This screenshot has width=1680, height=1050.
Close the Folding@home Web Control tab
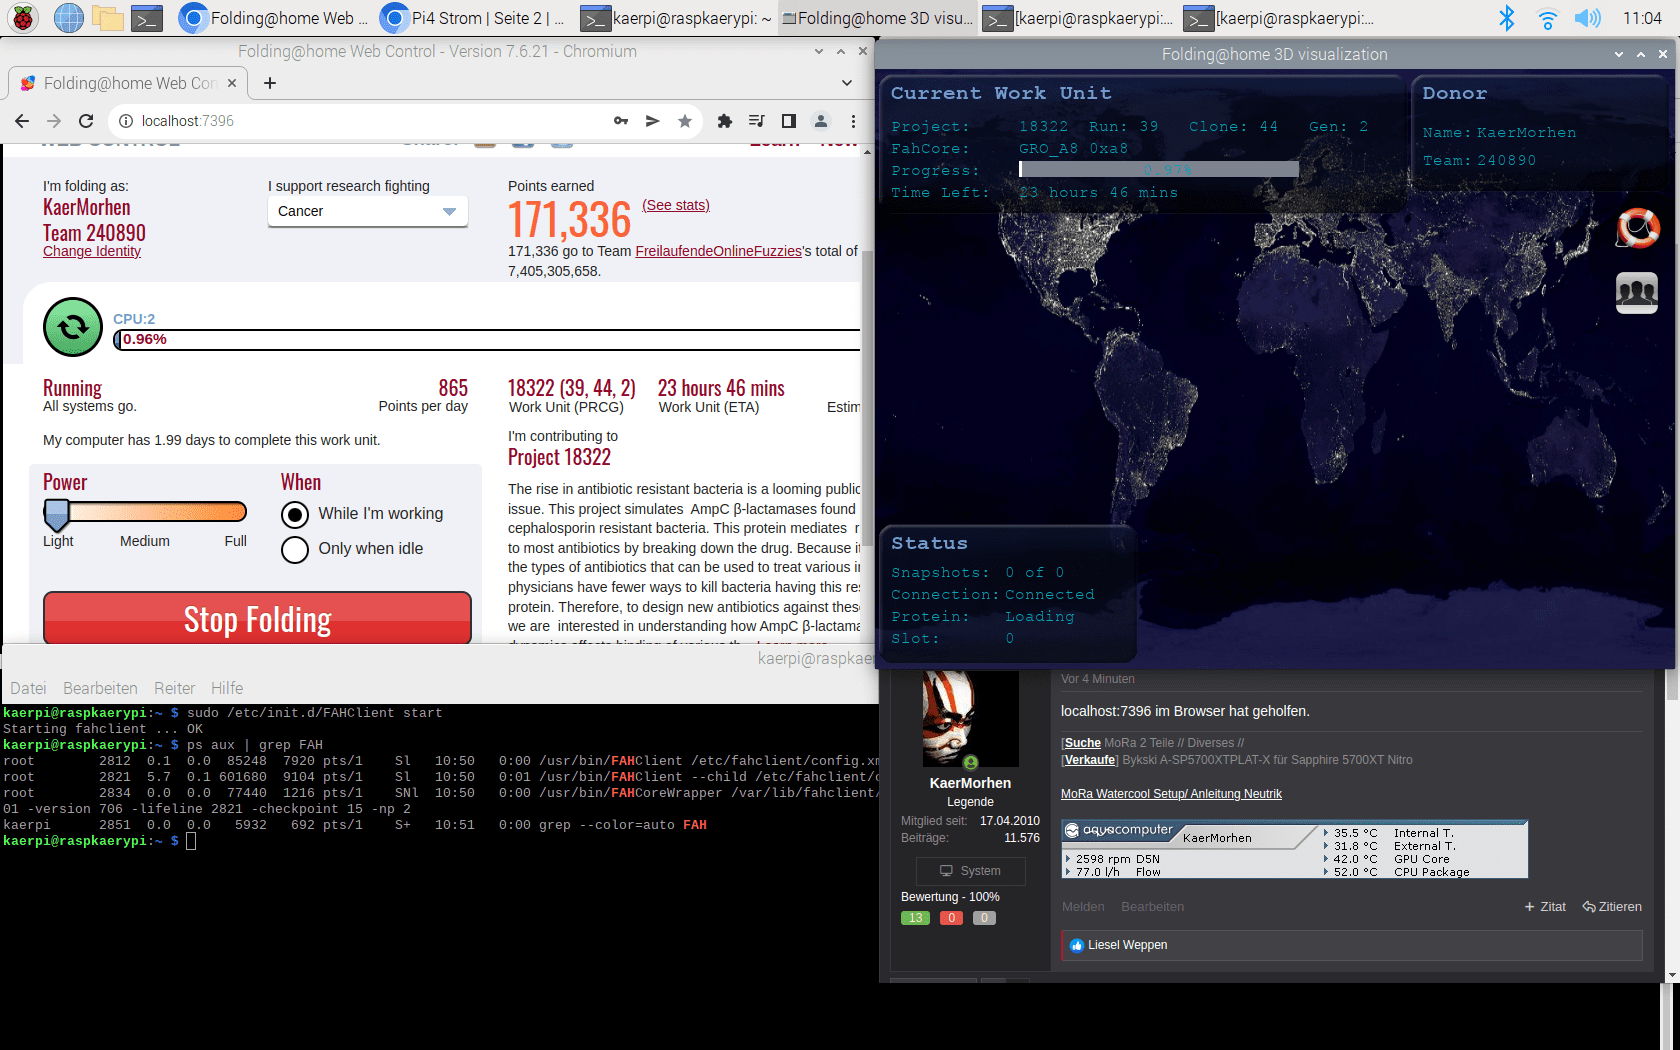coord(232,83)
